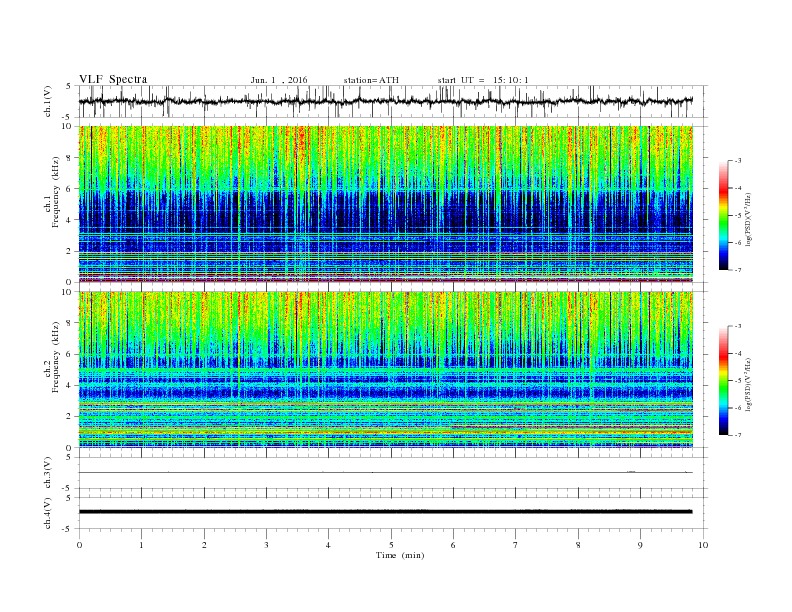Click time-axis tick label "5"
792x612 pixels.
click(x=391, y=545)
